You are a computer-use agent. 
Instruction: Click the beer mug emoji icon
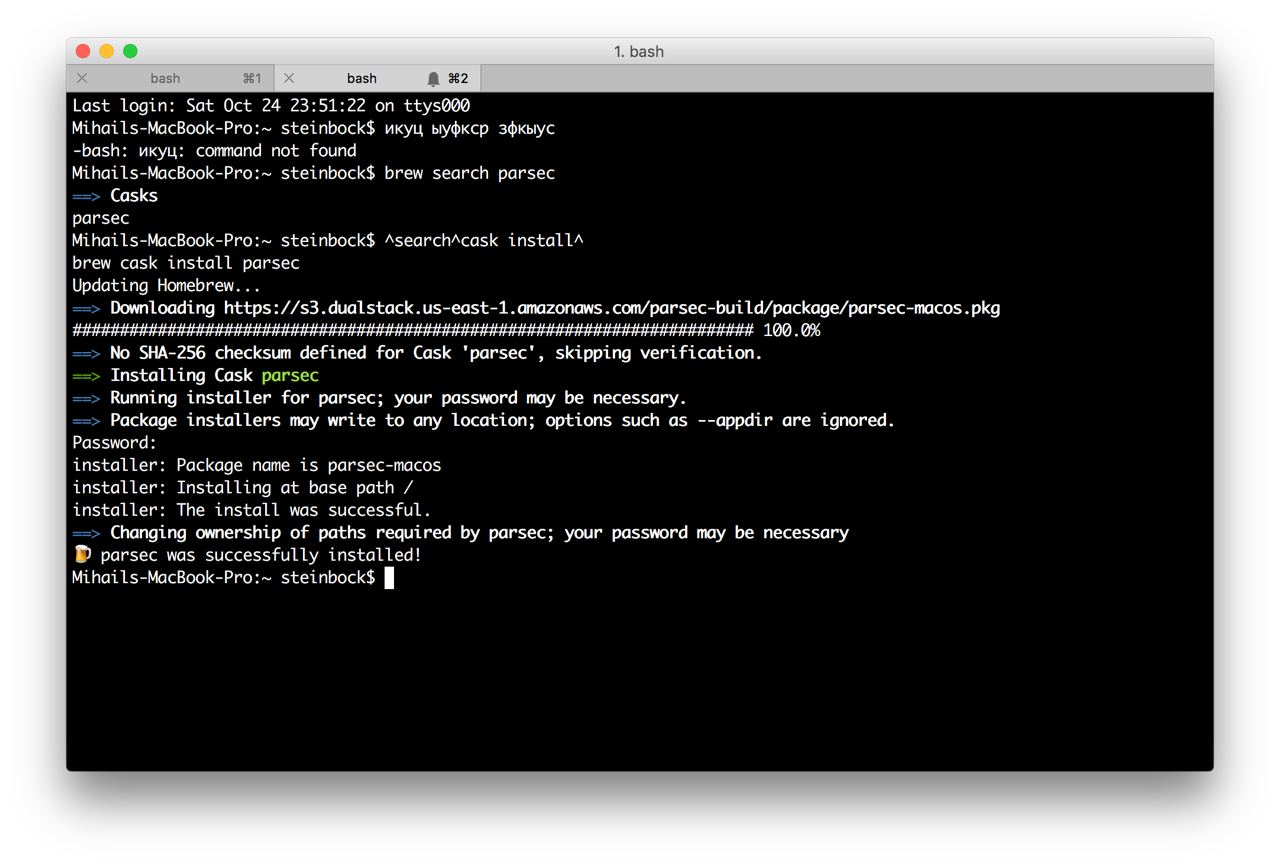(x=82, y=554)
